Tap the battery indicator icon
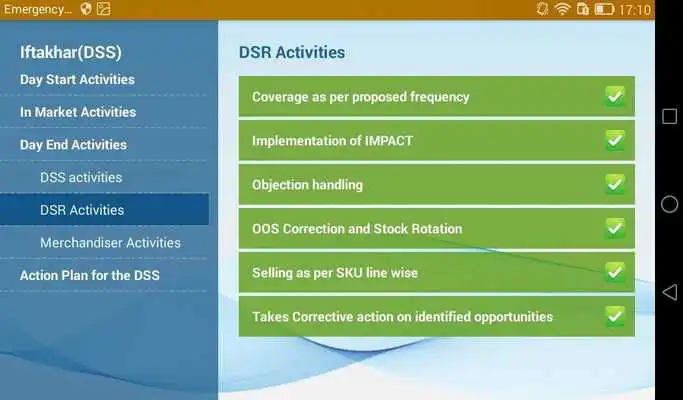The image size is (683, 400). [604, 9]
